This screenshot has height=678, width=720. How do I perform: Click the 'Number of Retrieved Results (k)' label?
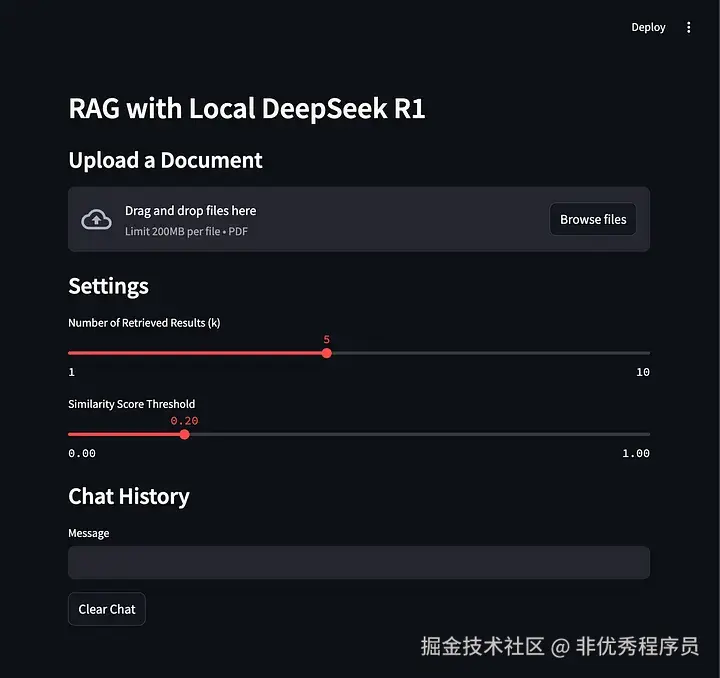(144, 323)
